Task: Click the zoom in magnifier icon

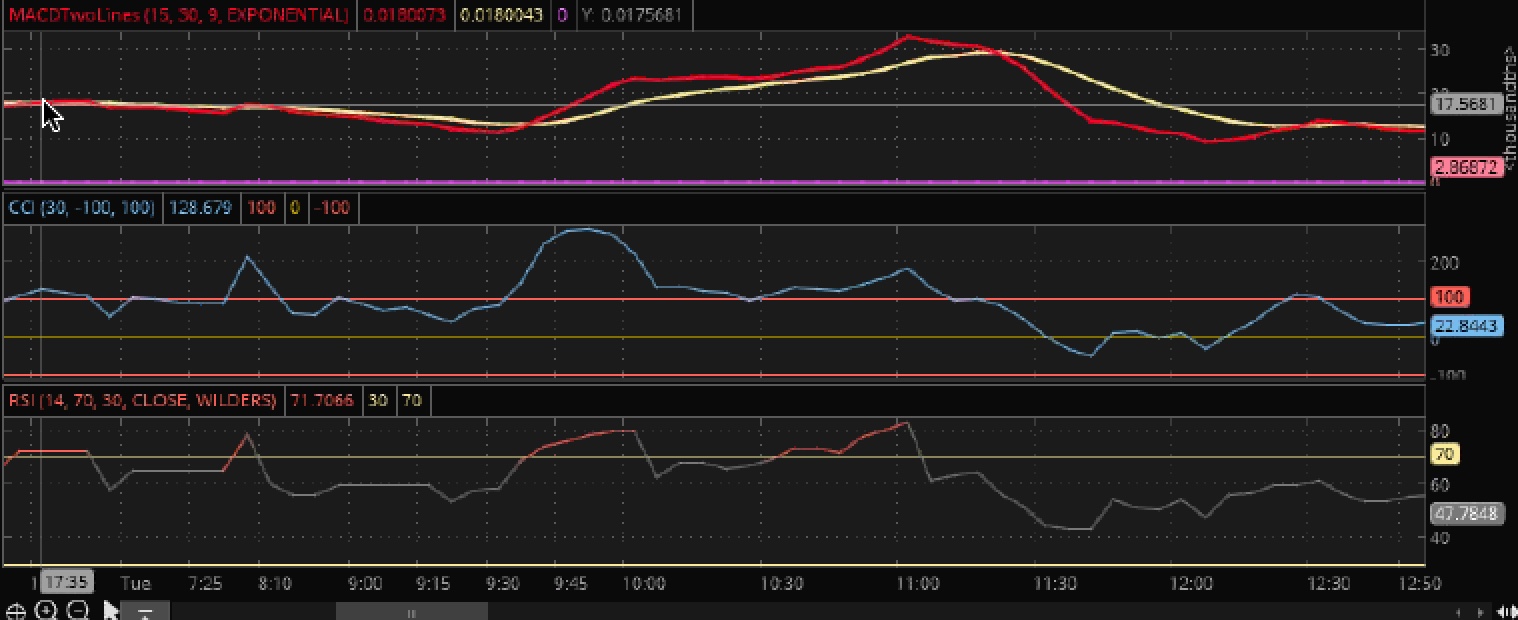Action: 47,611
